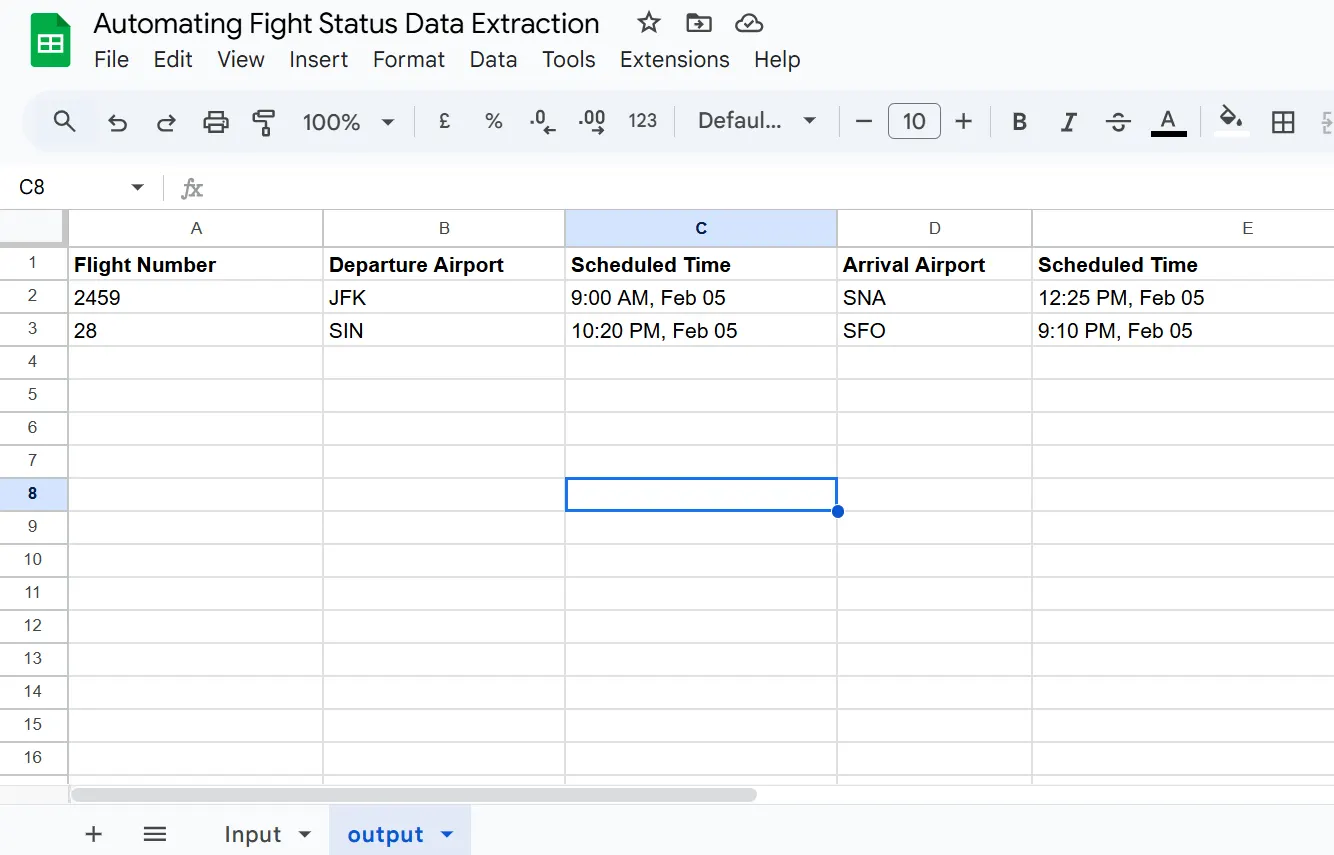Select the Flight Number header cell

[196, 265]
